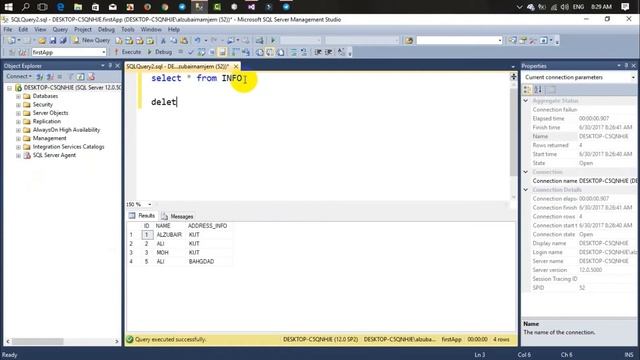Click the Paste icon in toolbar
The height and width of the screenshot is (360, 640).
point(184,40)
